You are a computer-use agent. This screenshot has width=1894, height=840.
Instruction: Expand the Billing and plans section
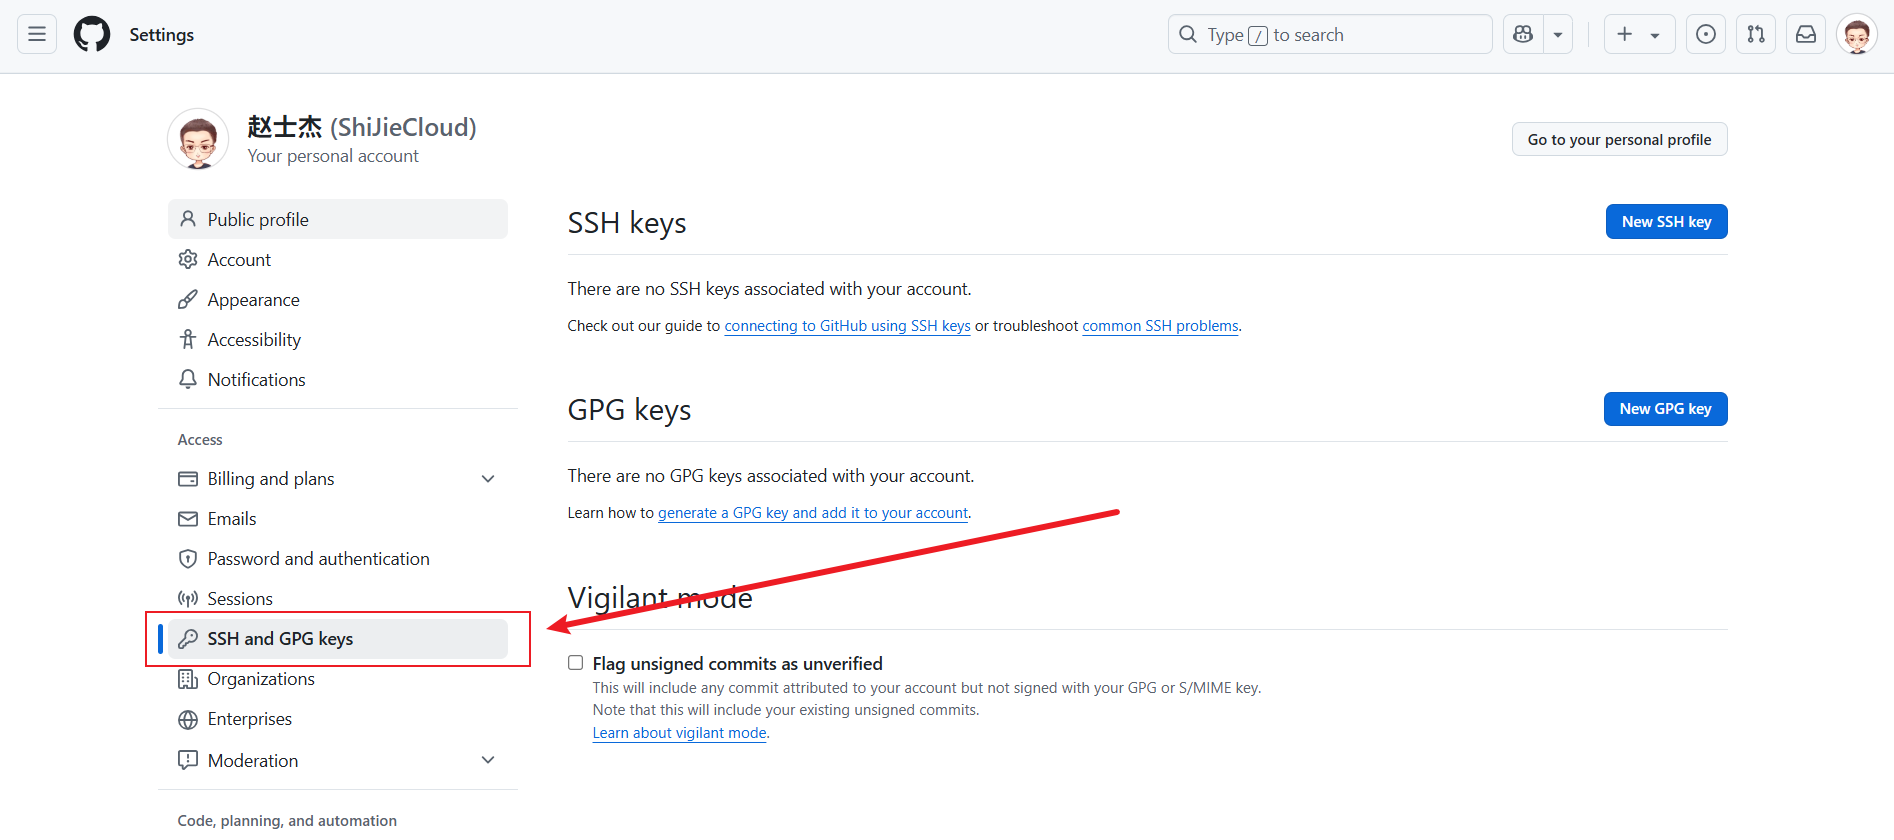pos(488,479)
